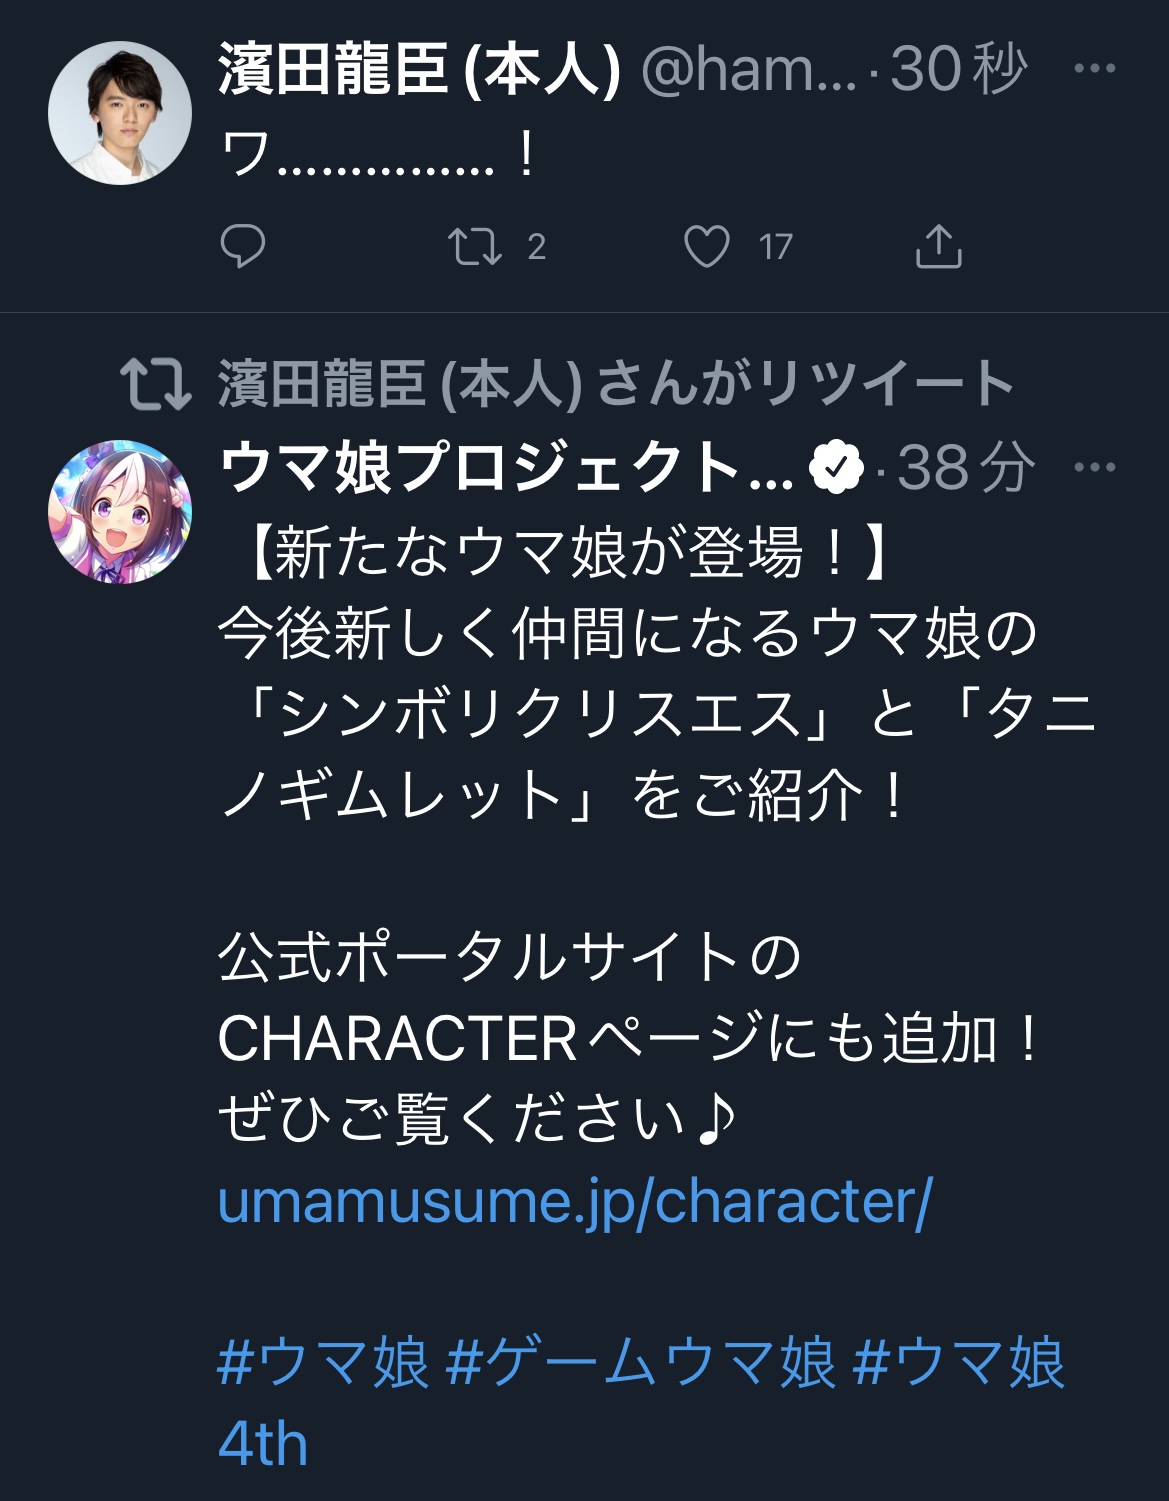Click the 30秒 timestamp
Screen dimensions: 1169x1501
pyautogui.click(x=958, y=69)
